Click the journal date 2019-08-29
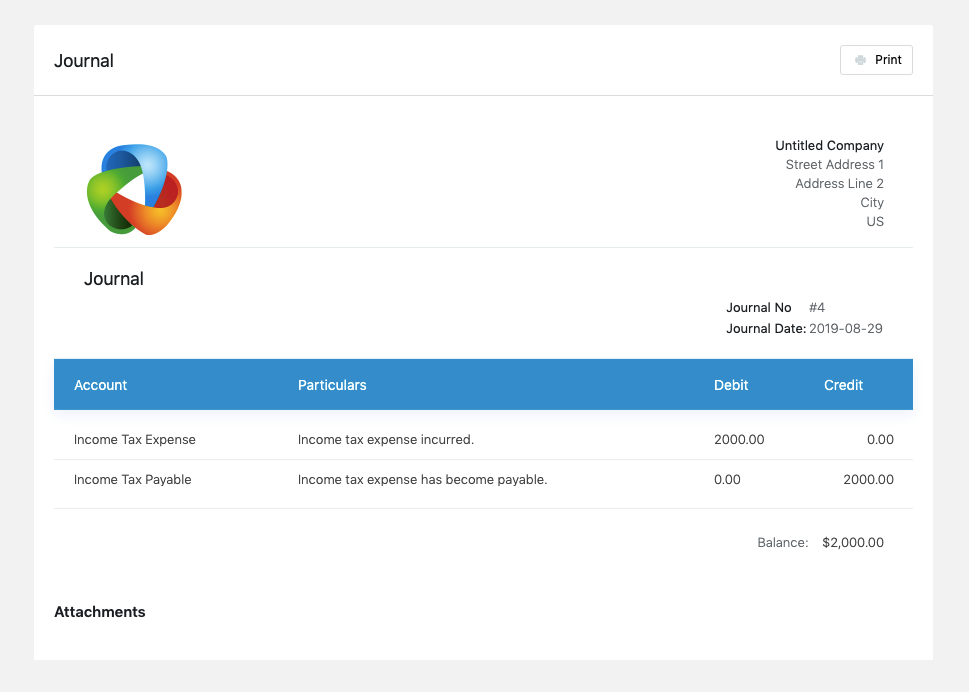This screenshot has height=692, width=969. pos(845,328)
